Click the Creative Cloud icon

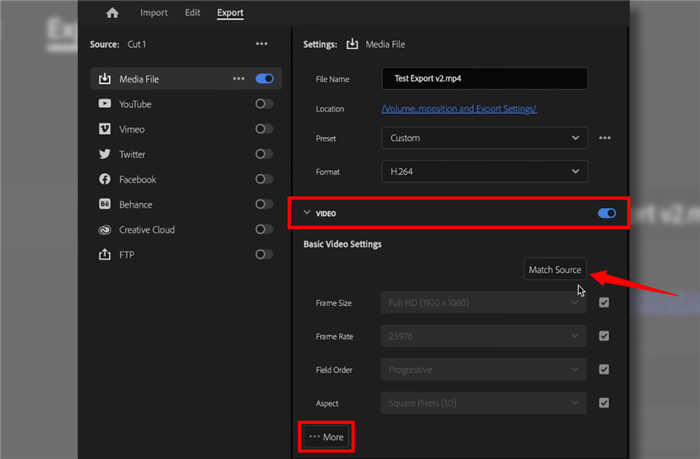104,230
